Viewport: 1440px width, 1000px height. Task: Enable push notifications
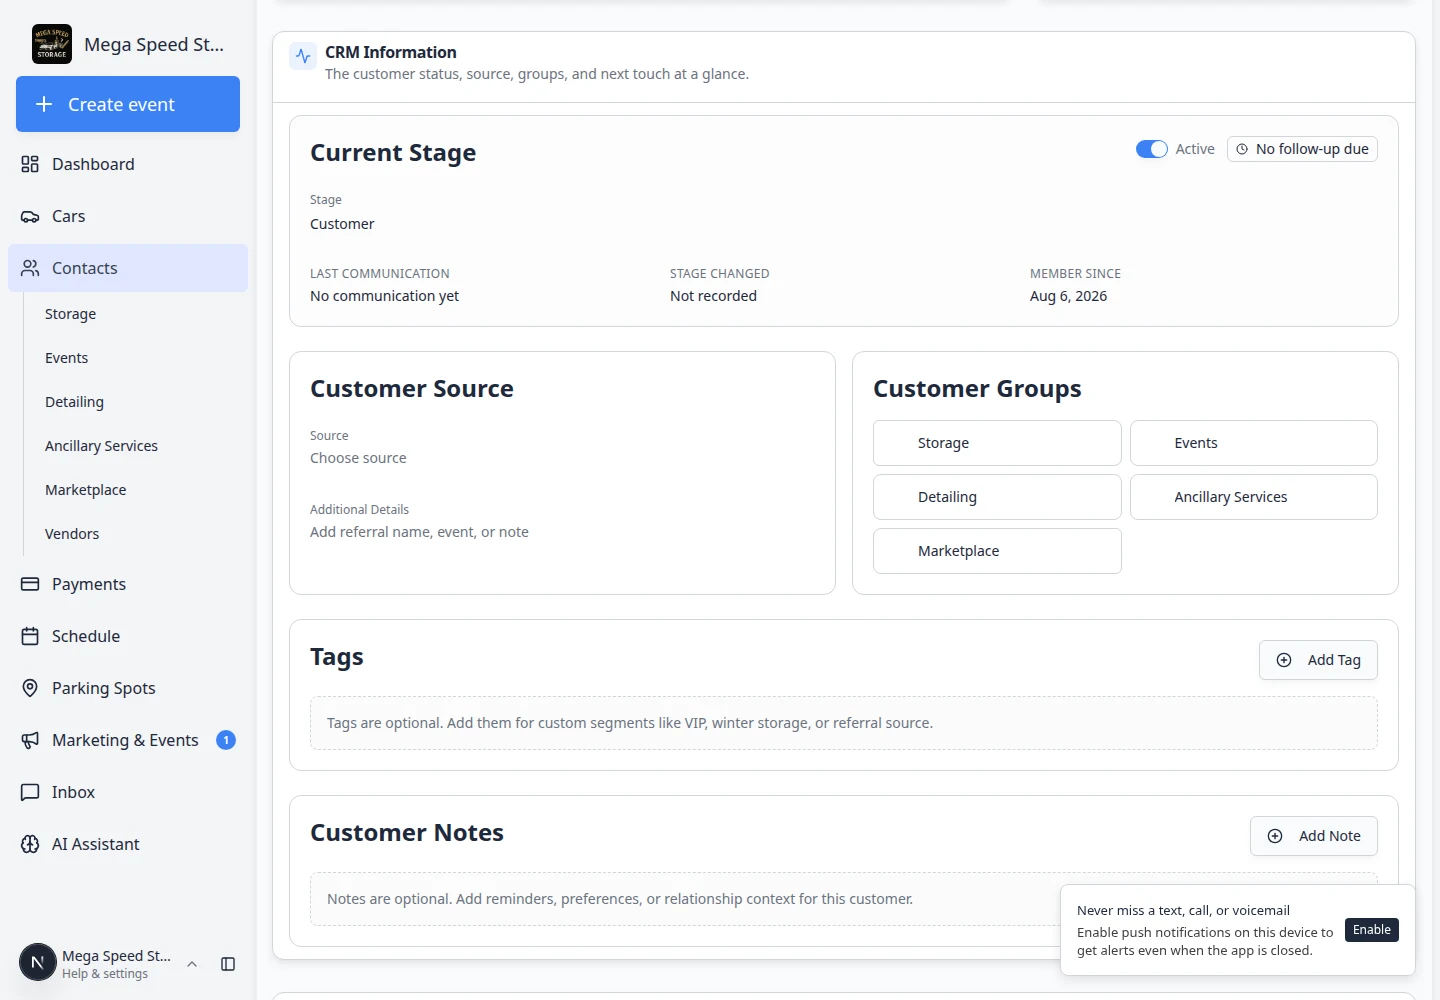tap(1372, 930)
